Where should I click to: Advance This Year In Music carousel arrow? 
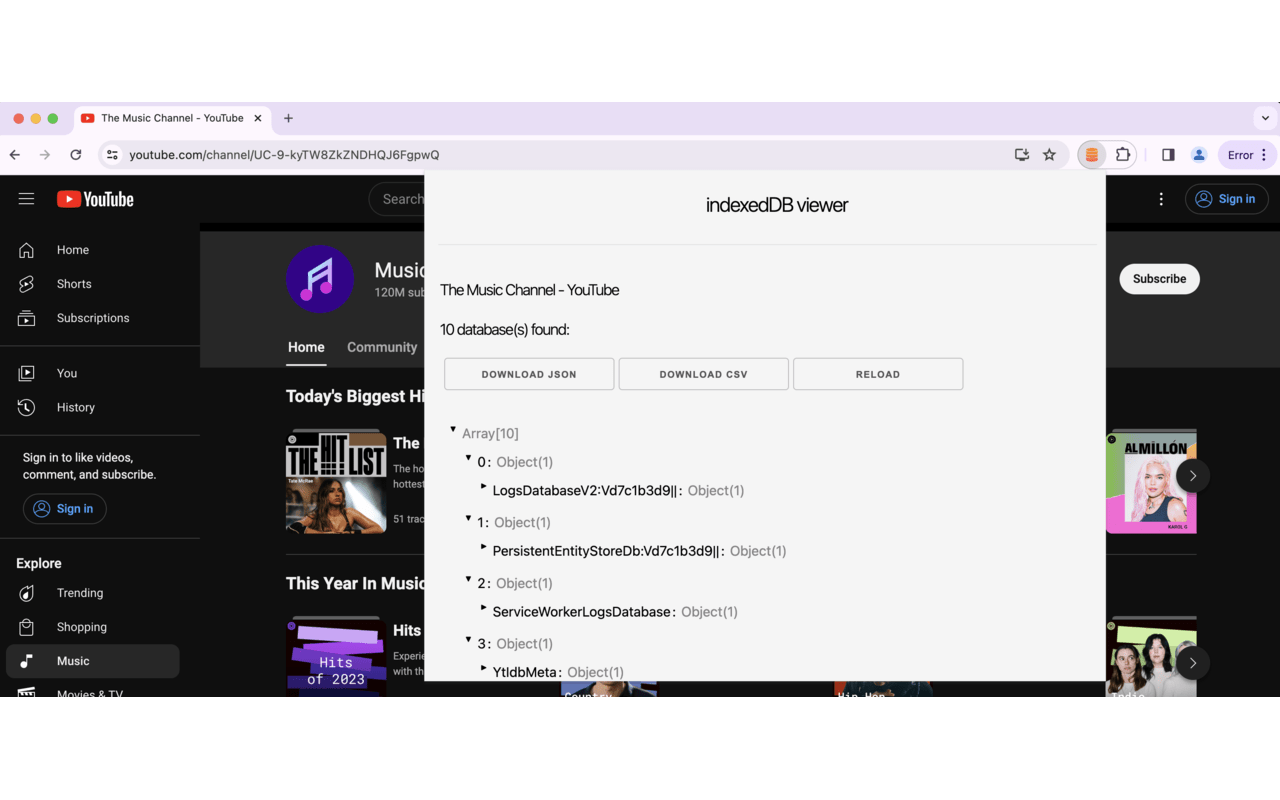1192,663
